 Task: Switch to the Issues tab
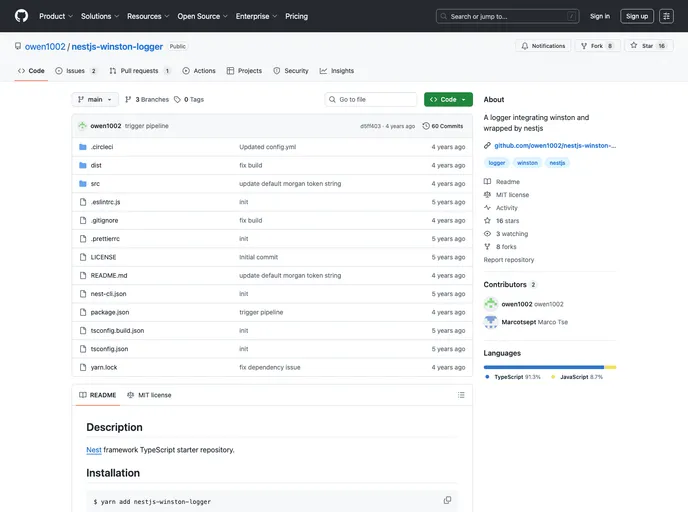pos(75,71)
